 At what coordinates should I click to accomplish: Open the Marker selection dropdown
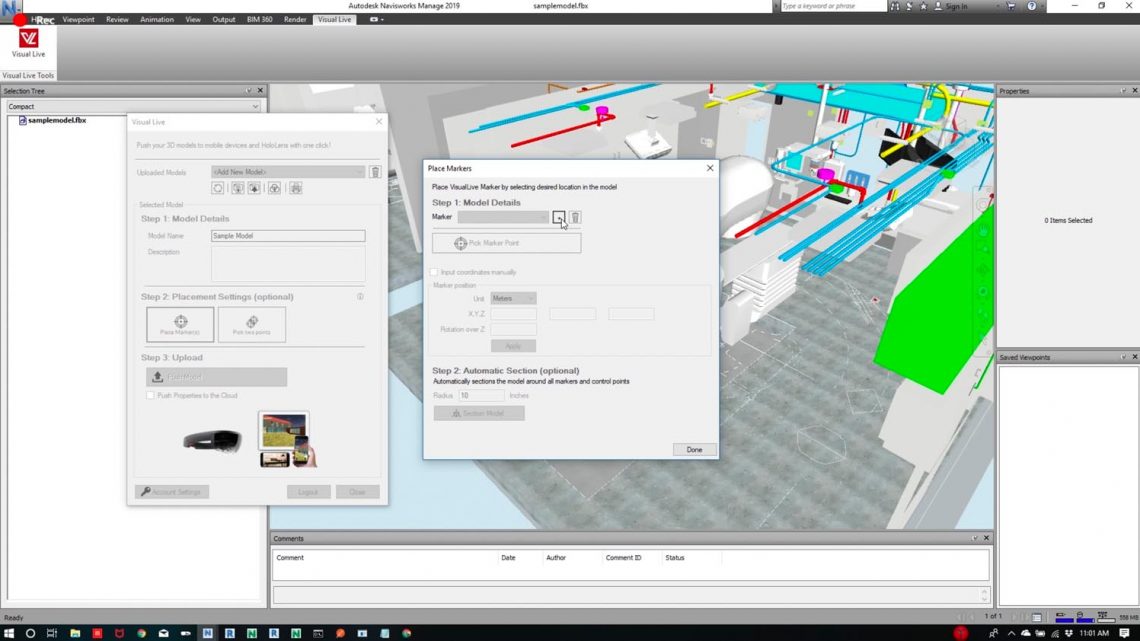point(500,217)
